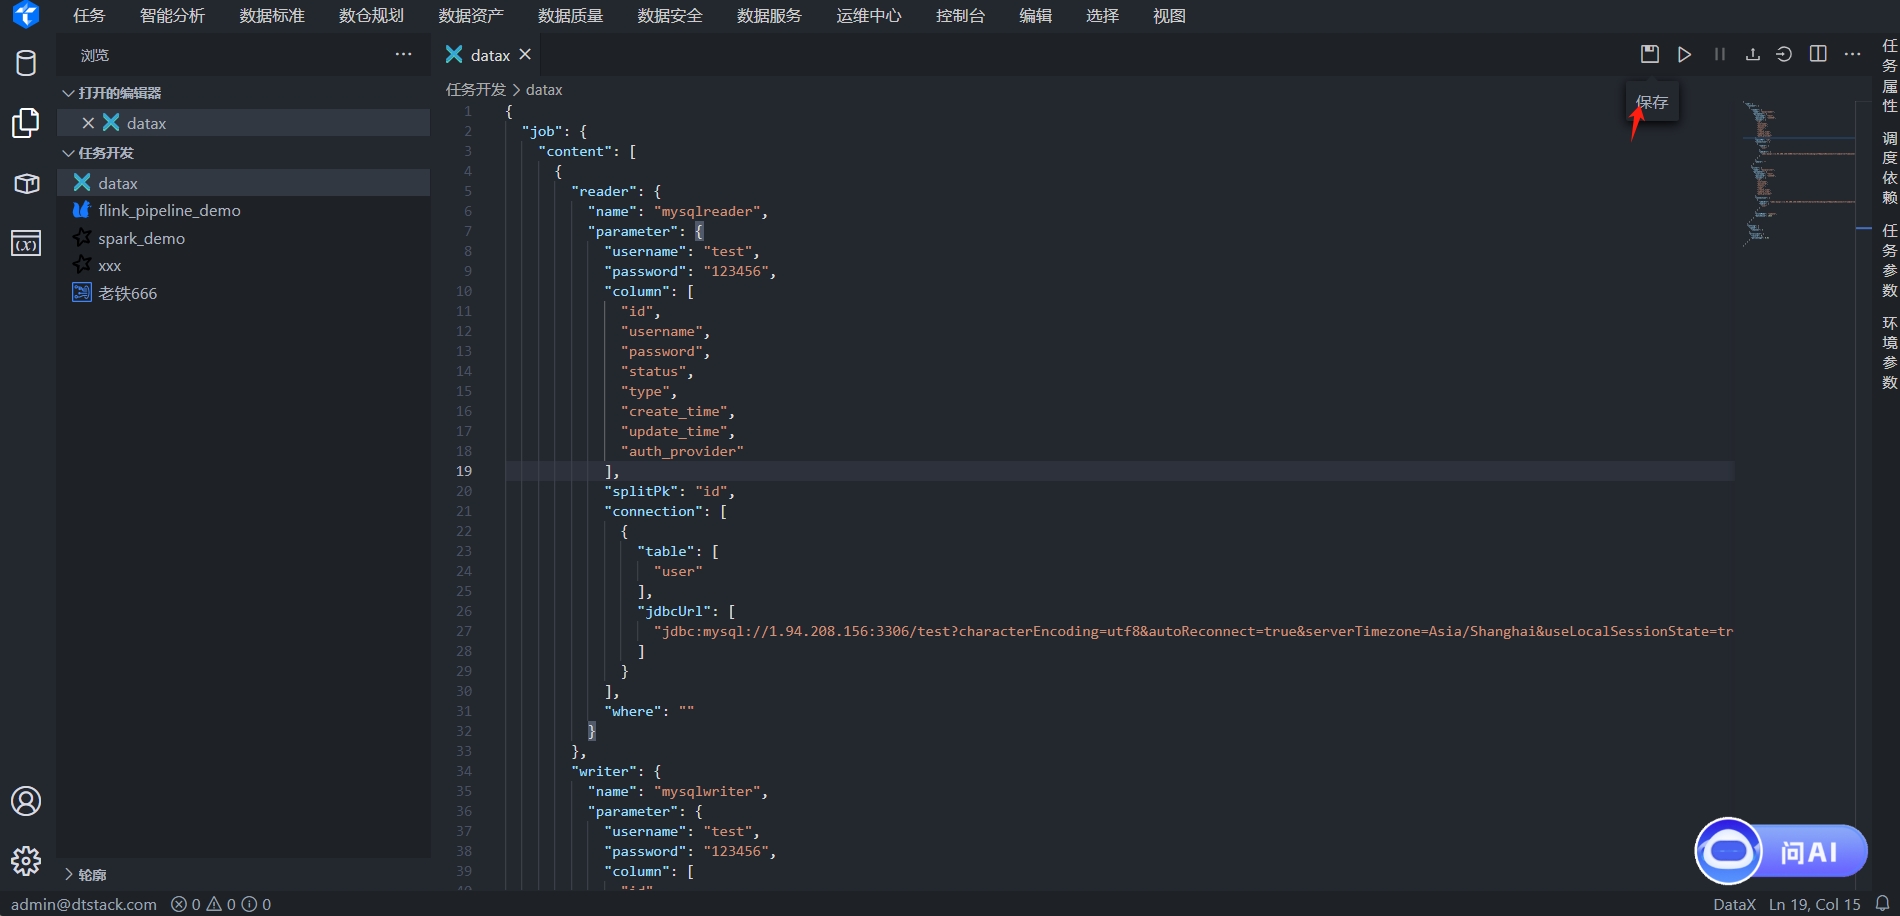Select datax in the open editors list
The image size is (1900, 916).
pyautogui.click(x=243, y=123)
